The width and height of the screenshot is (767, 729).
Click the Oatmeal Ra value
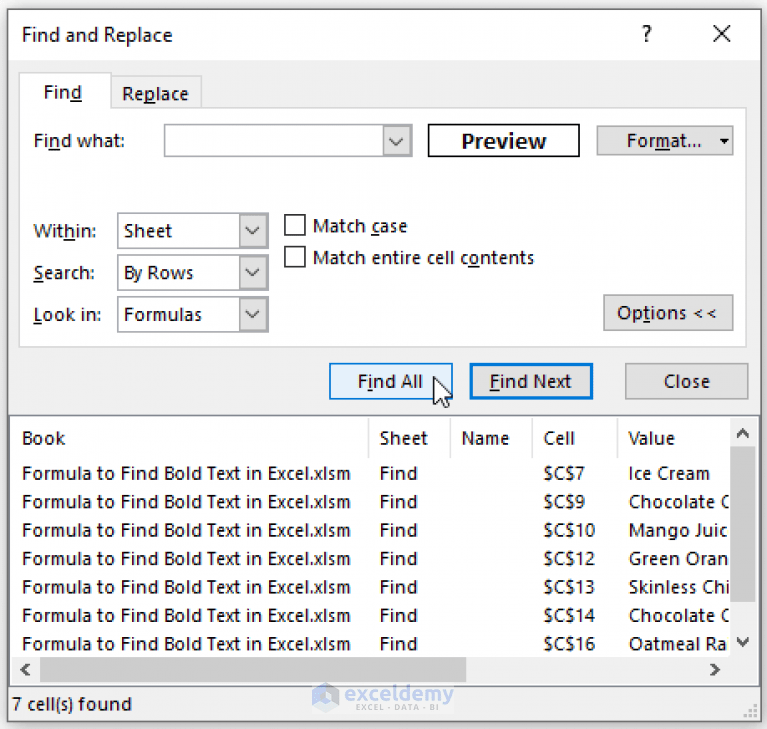pyautogui.click(x=677, y=644)
